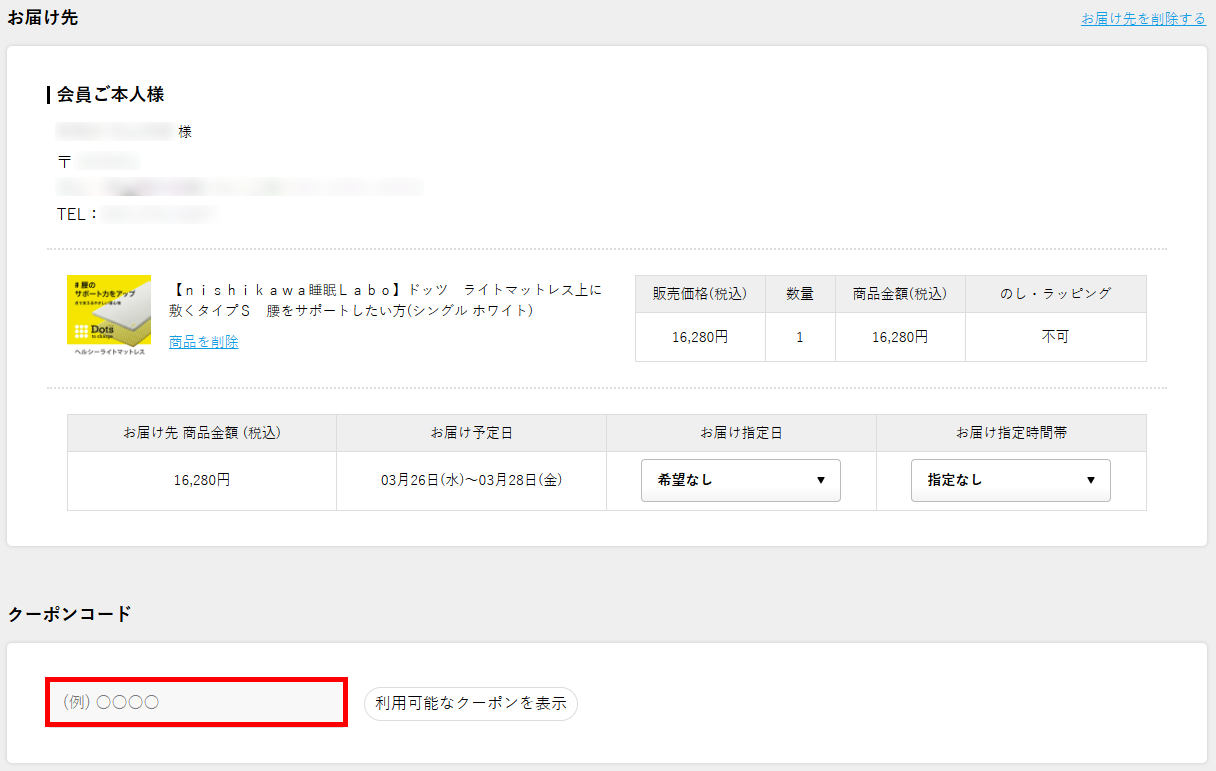Click the お届け先 section heading
This screenshot has width=1216, height=771.
coord(42,18)
